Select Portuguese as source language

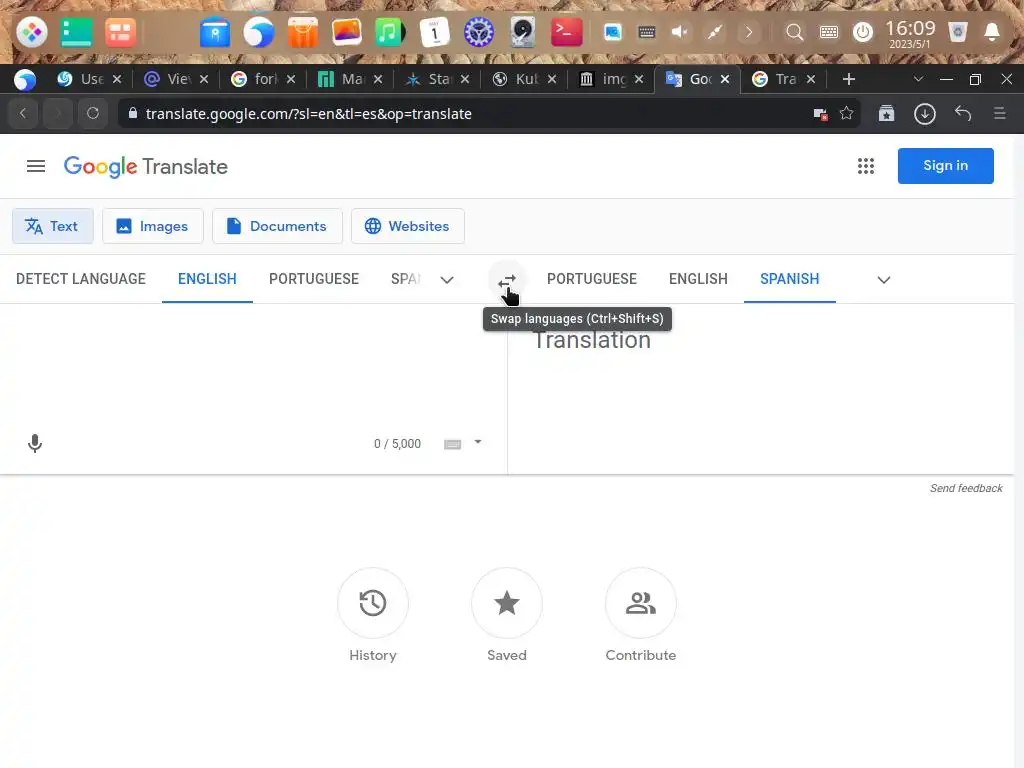pyautogui.click(x=314, y=279)
